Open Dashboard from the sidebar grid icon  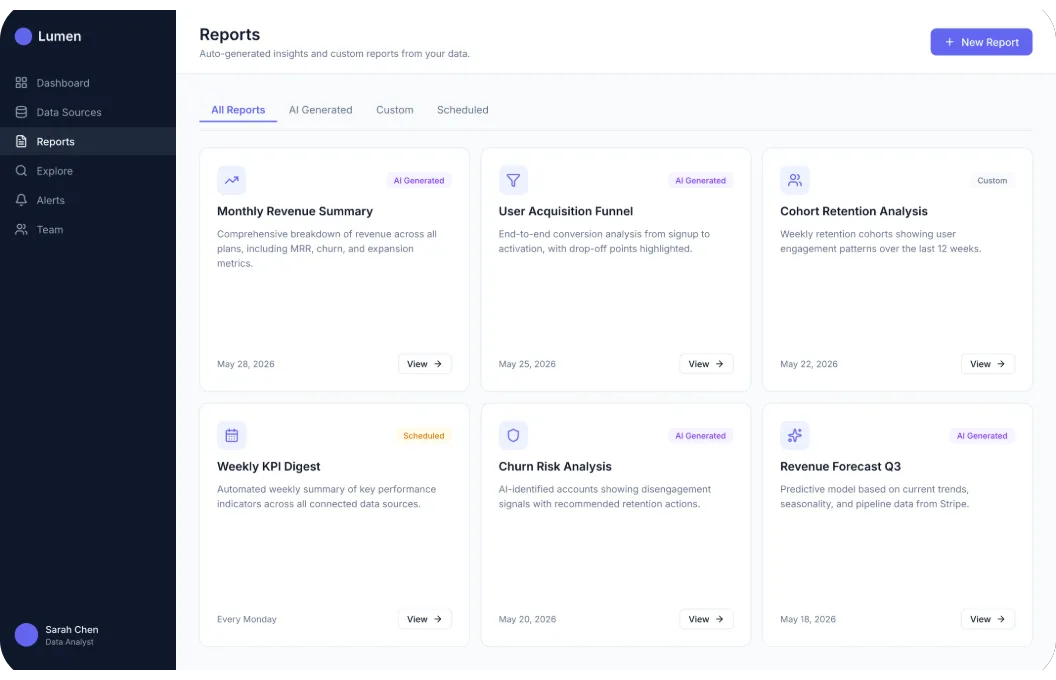point(22,83)
